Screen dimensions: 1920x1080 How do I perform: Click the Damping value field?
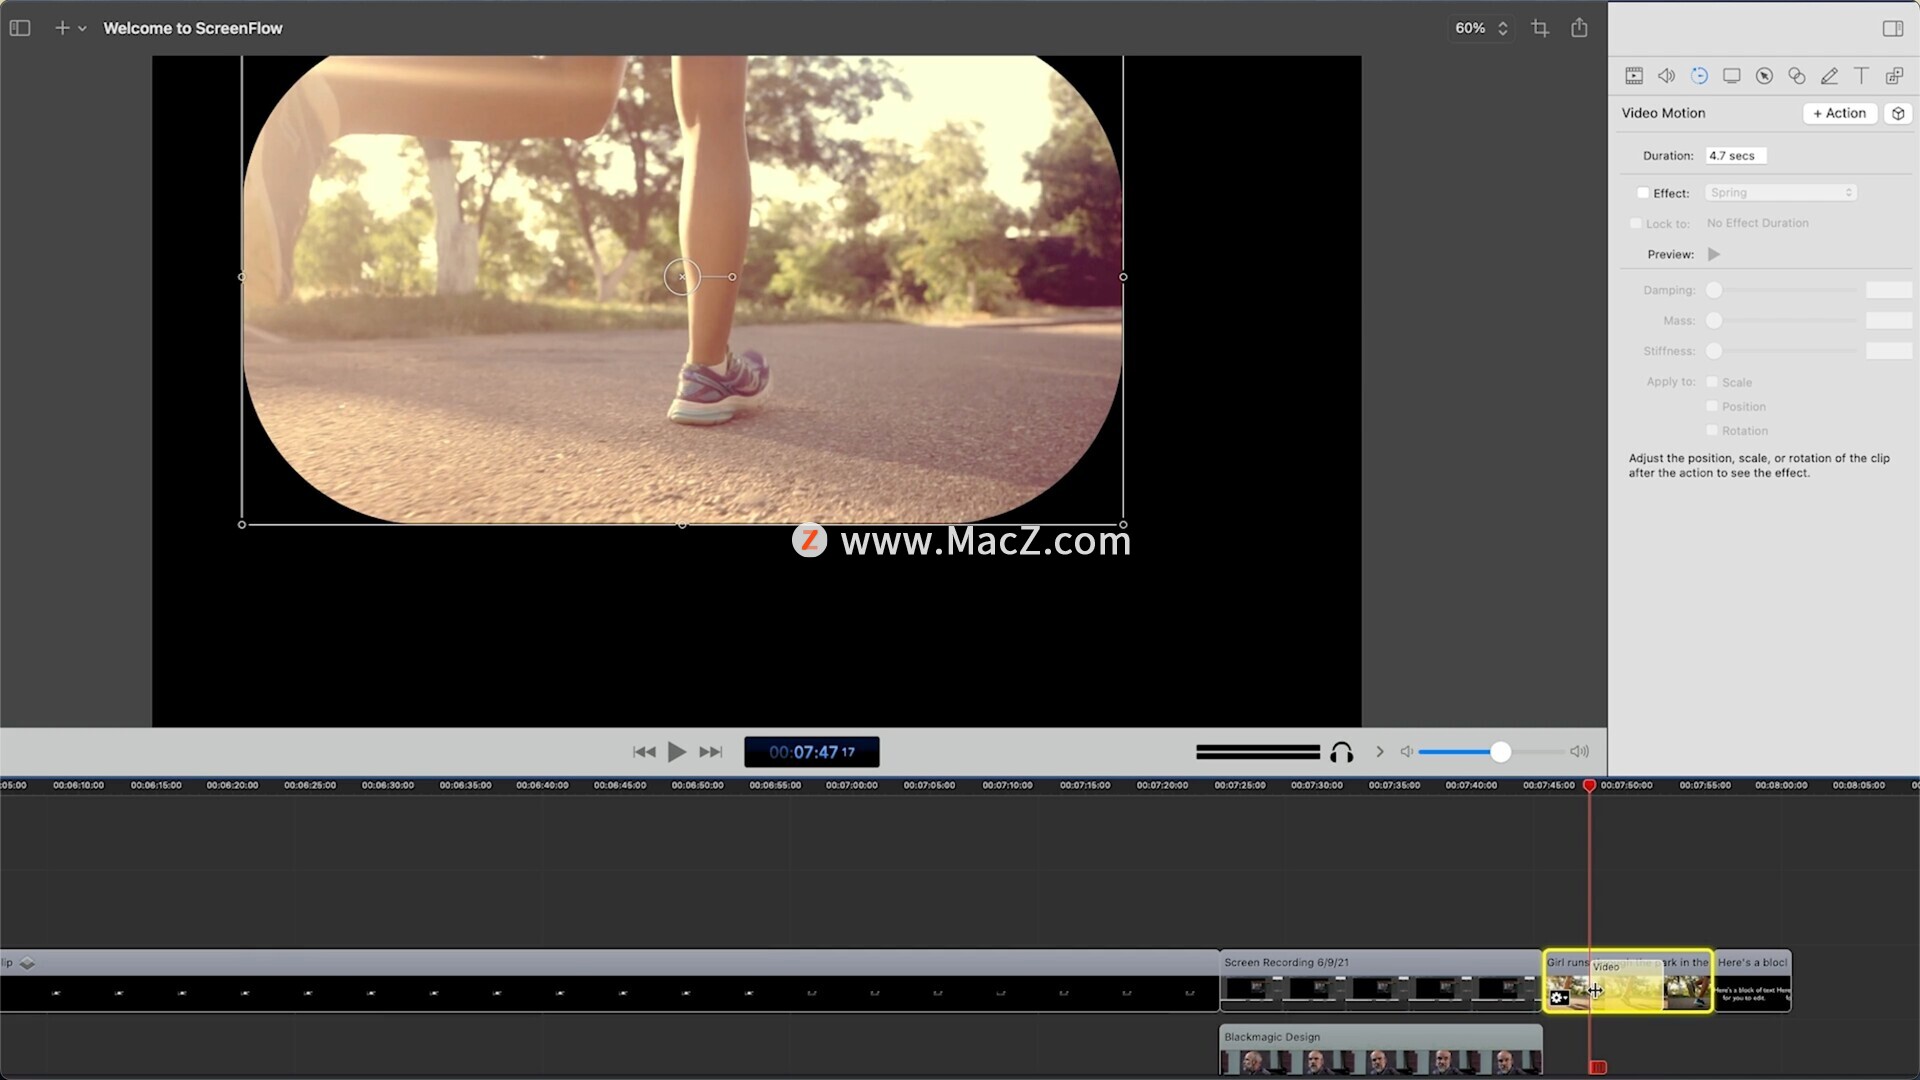coord(1889,290)
